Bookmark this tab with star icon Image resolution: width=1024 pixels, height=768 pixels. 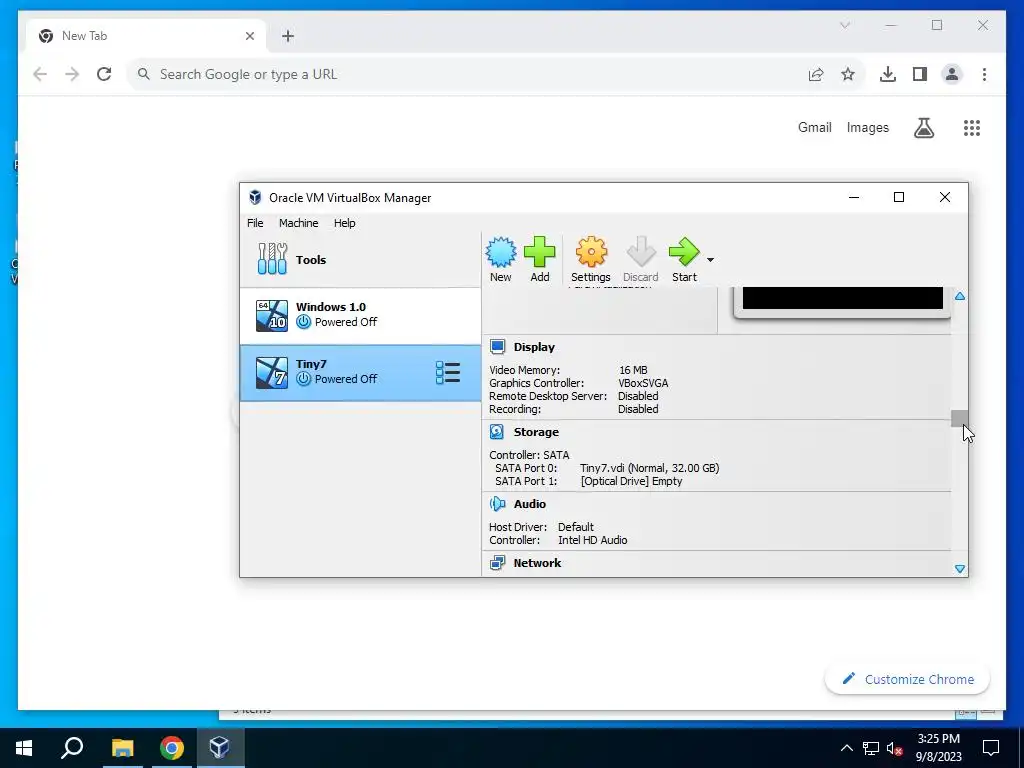pos(848,74)
